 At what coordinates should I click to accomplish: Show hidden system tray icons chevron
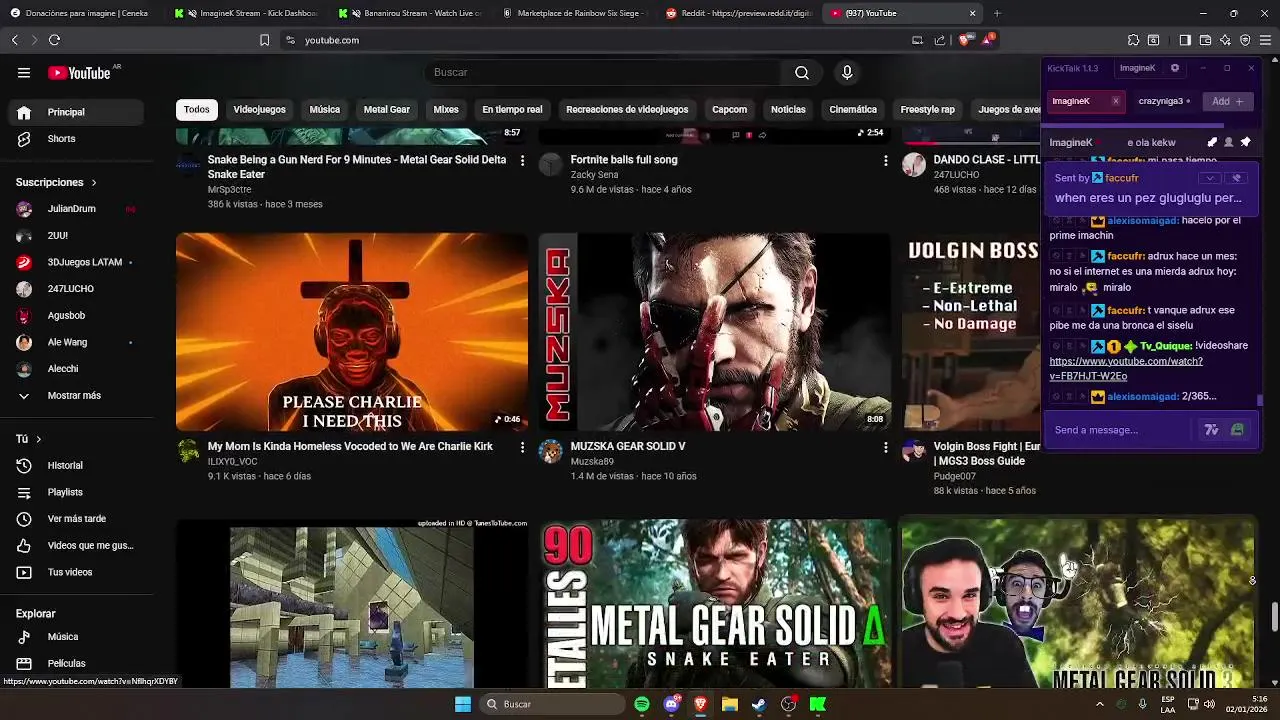tap(1100, 704)
